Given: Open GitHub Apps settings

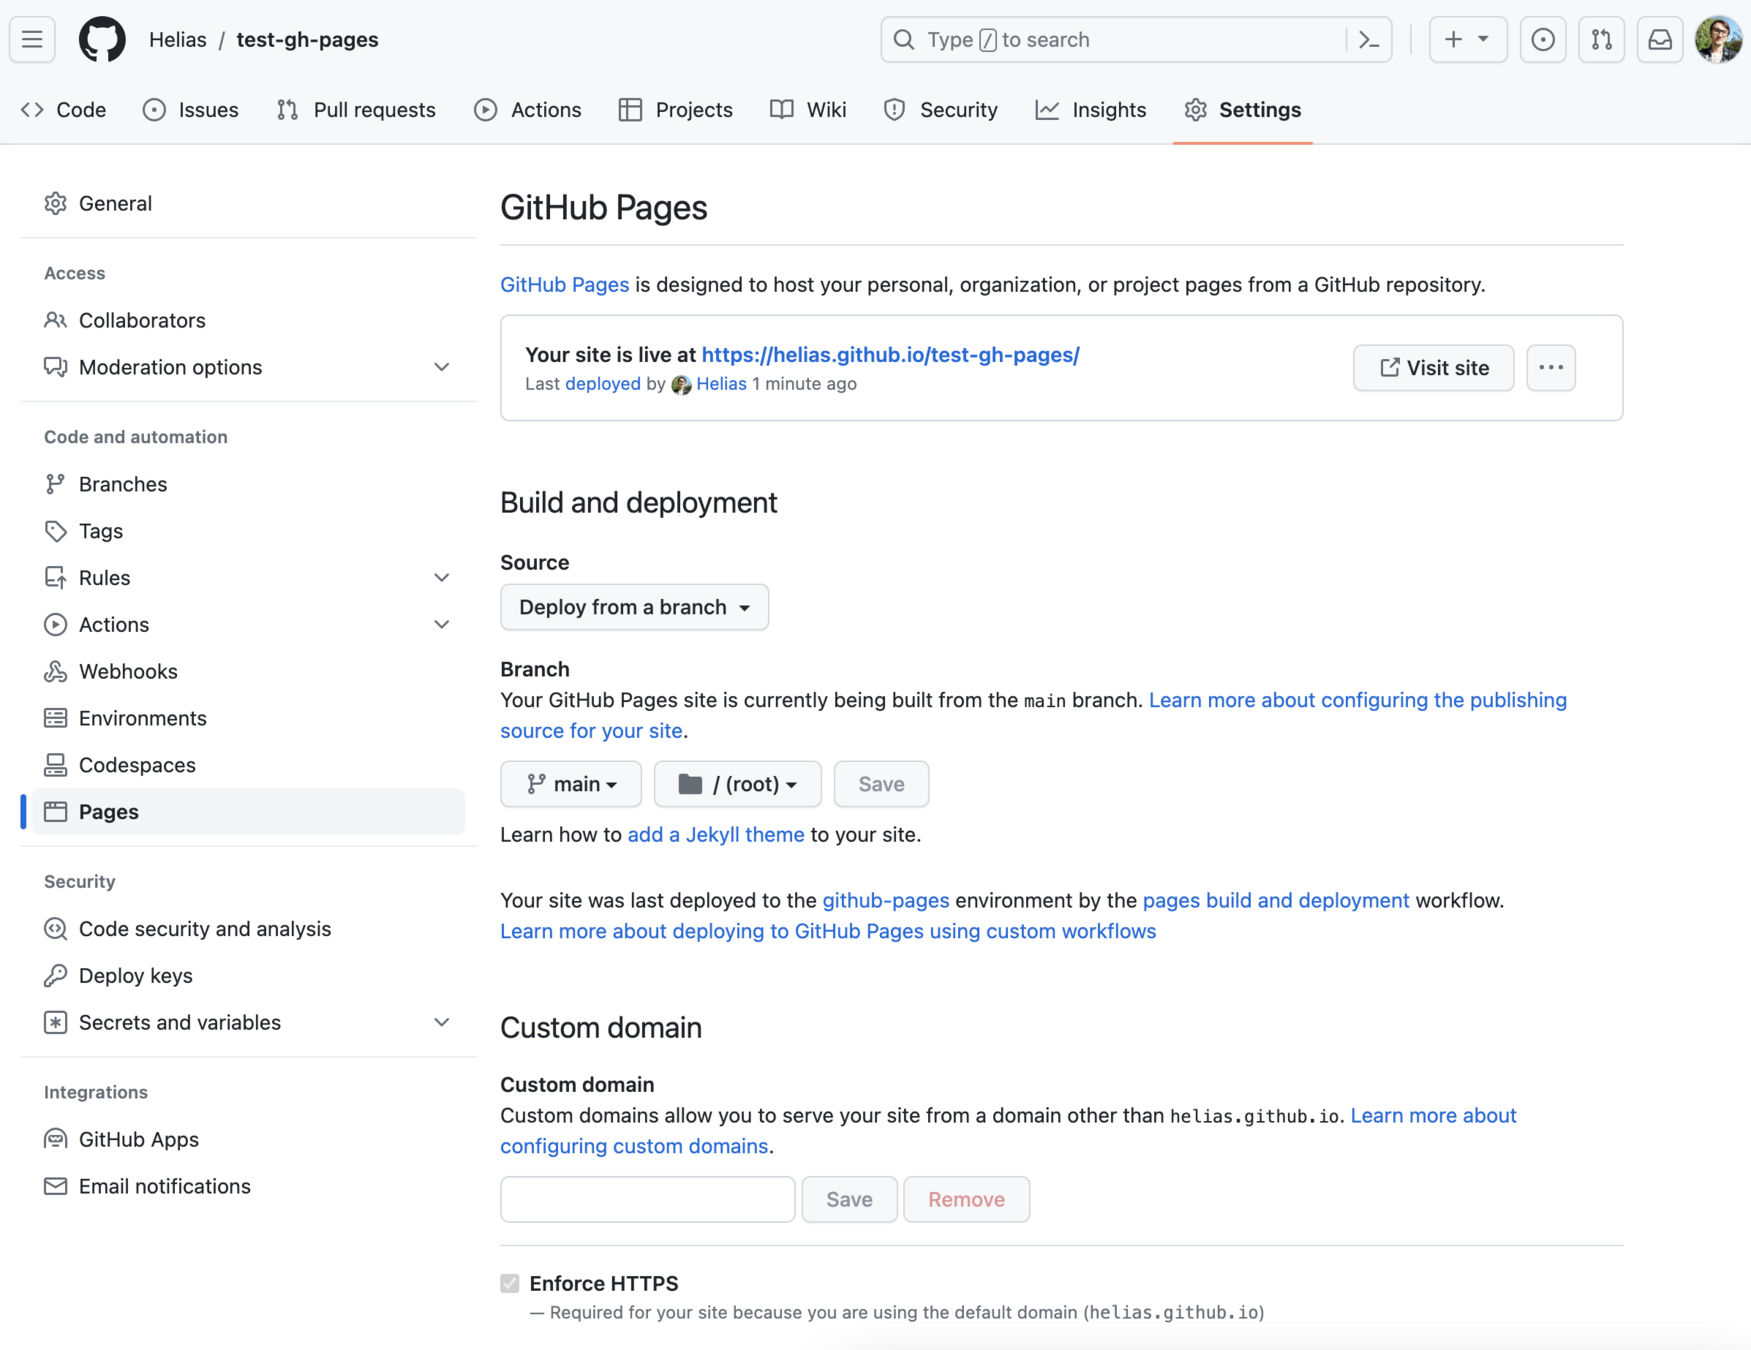Looking at the screenshot, I should [x=249, y=1140].
